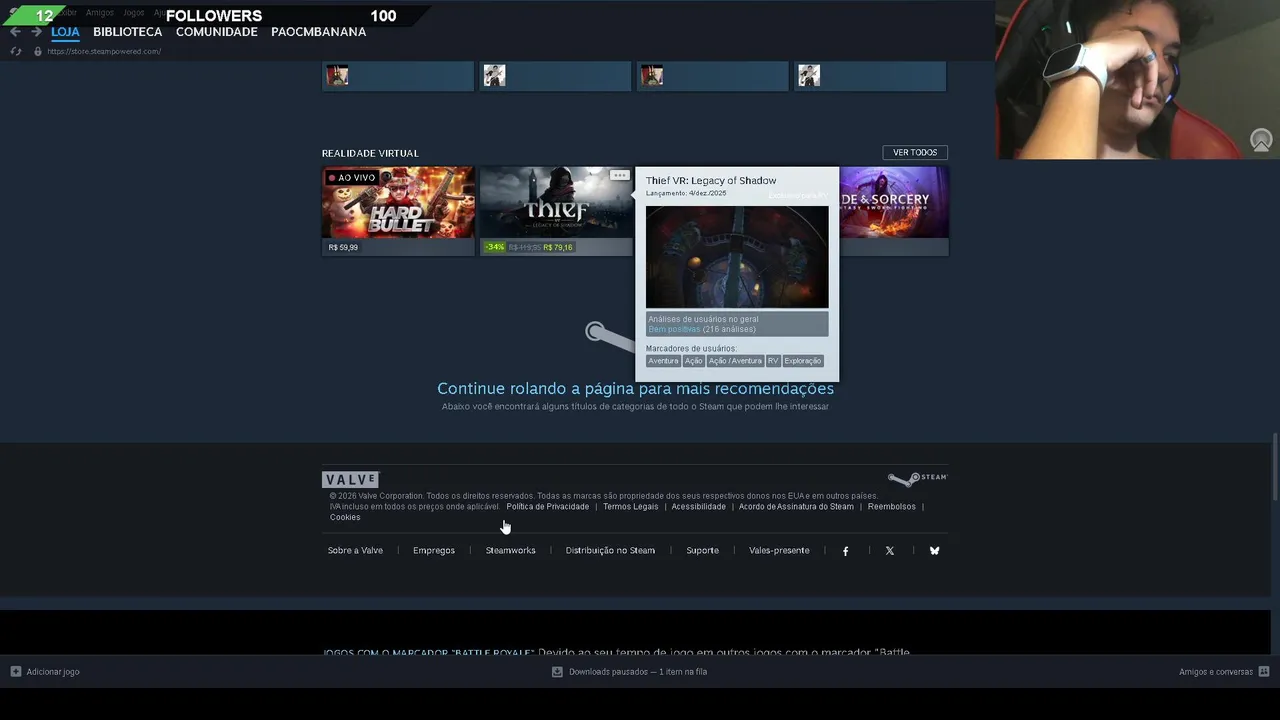This screenshot has width=1280, height=720.
Task: Open Acessibilidade link
Action: tap(699, 507)
